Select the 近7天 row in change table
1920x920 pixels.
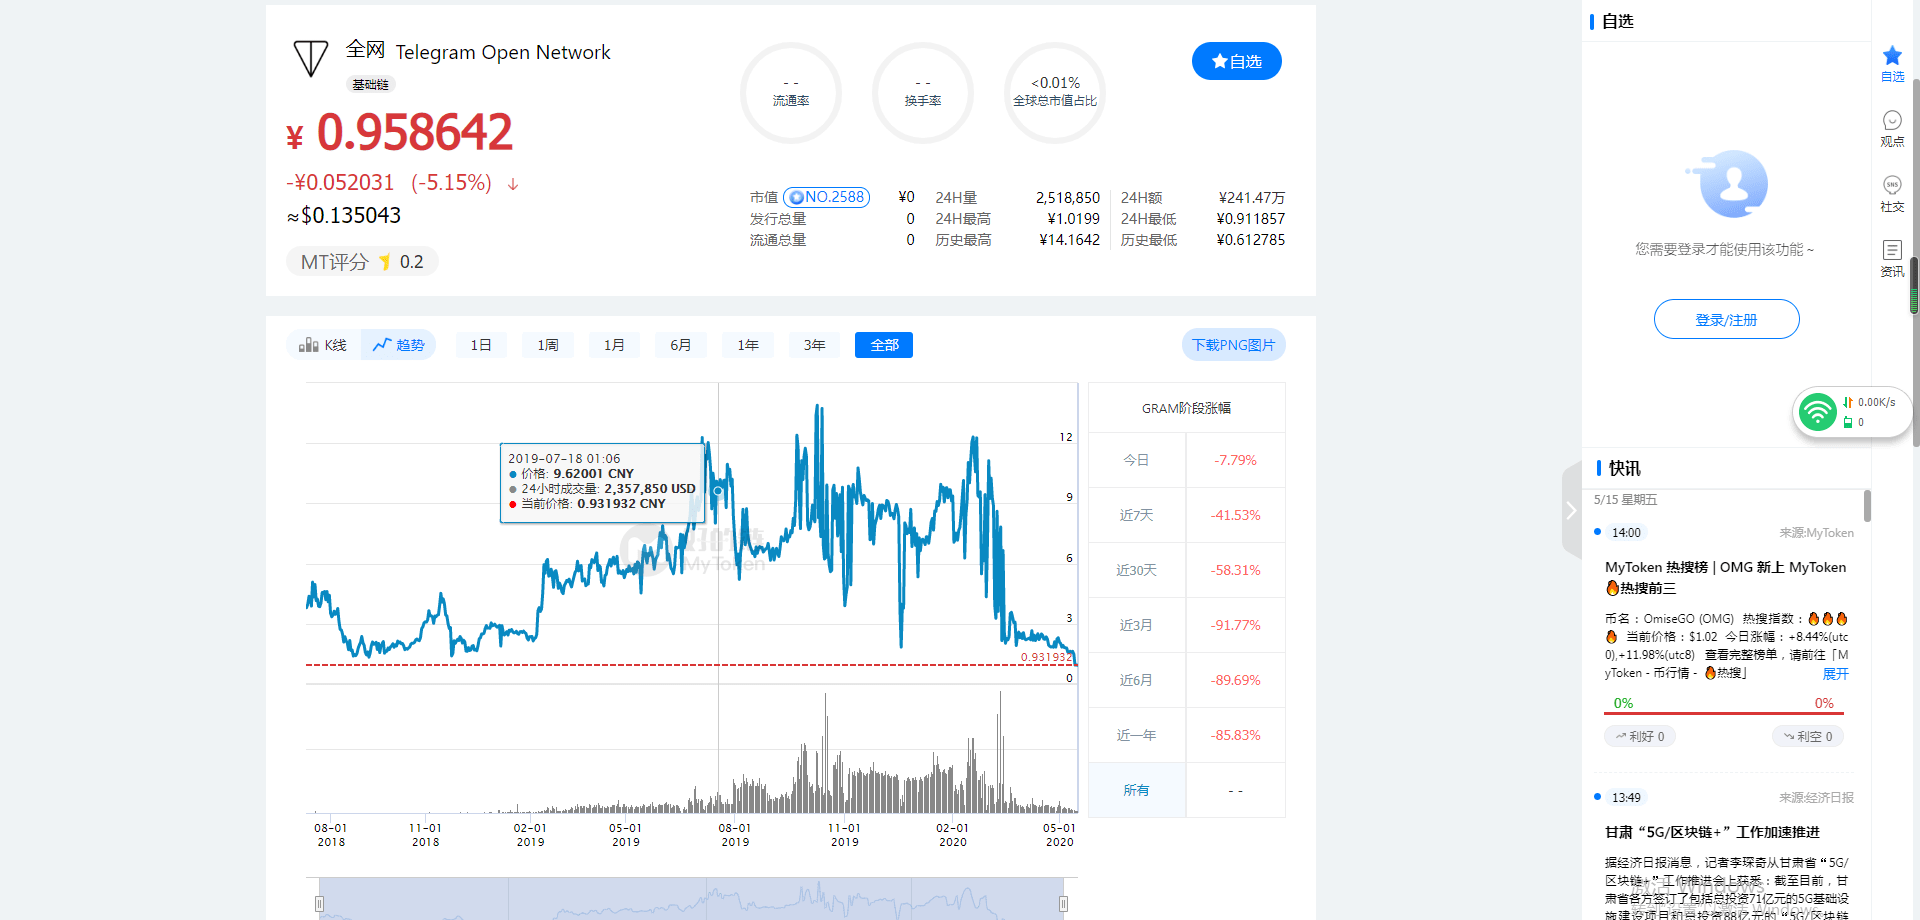(x=1186, y=515)
